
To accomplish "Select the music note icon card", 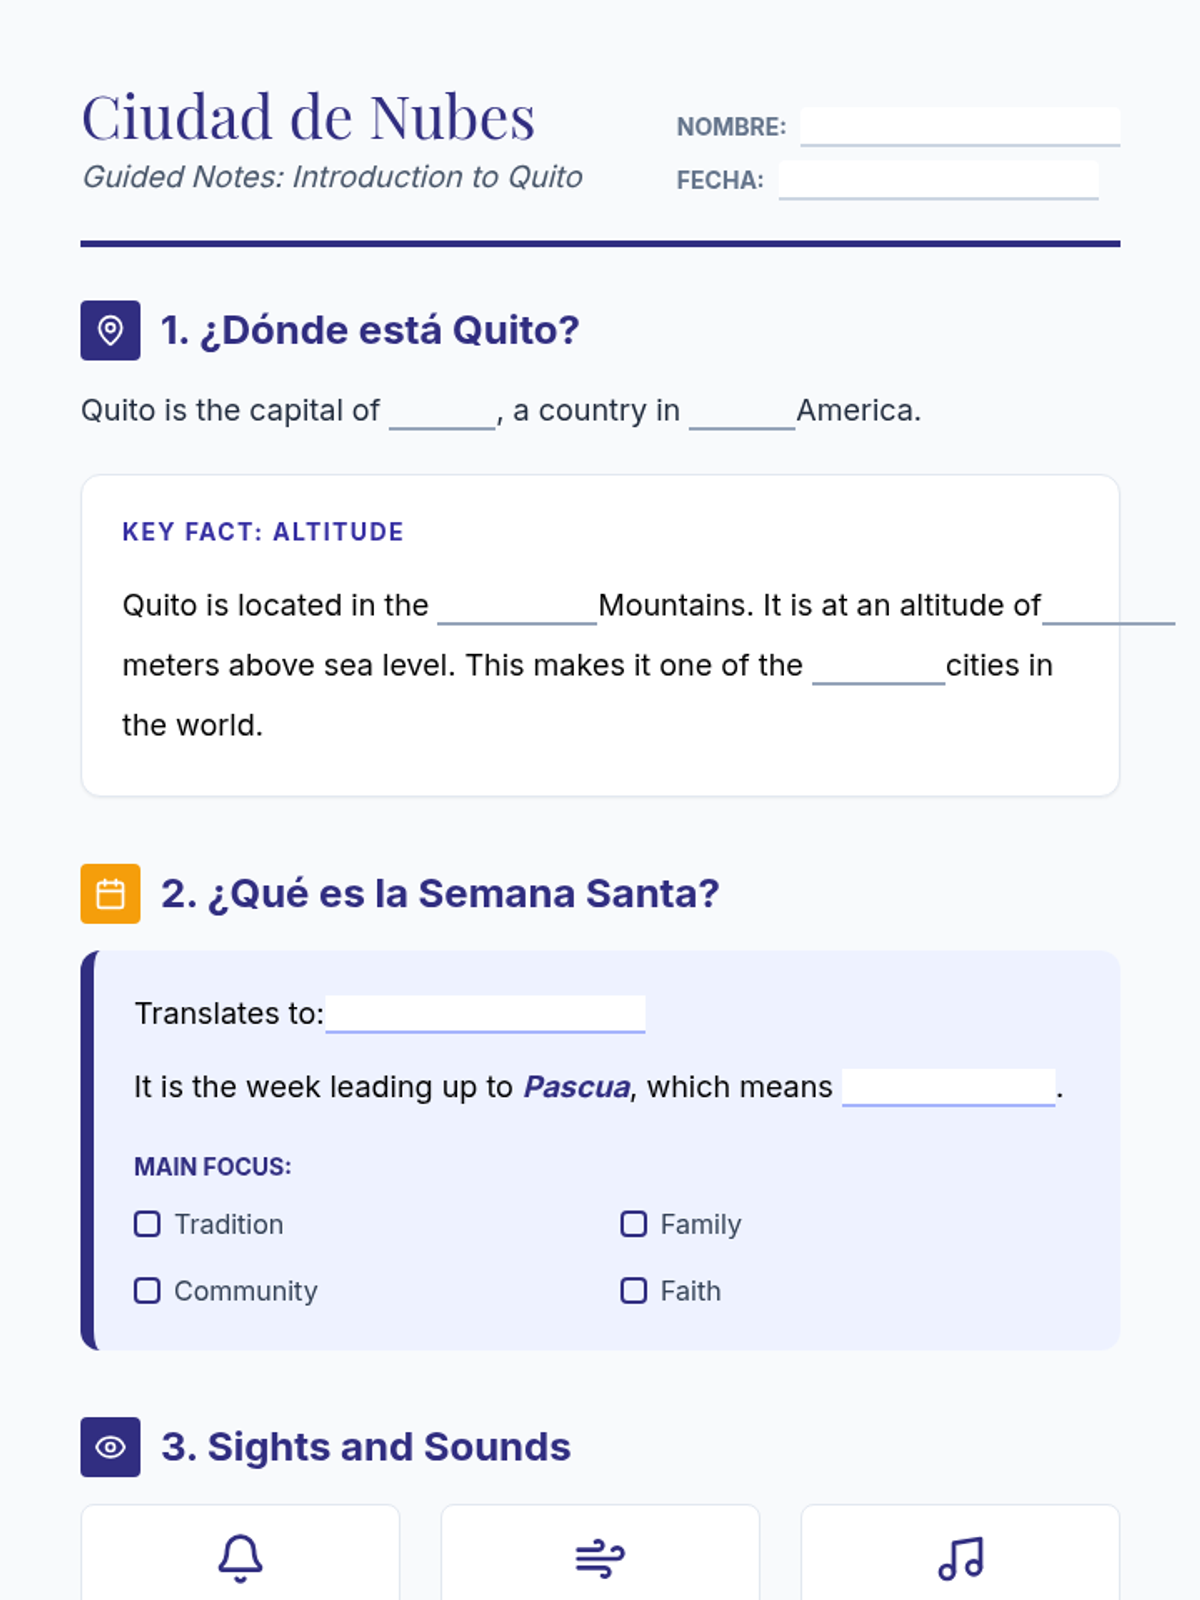I will pos(960,1553).
